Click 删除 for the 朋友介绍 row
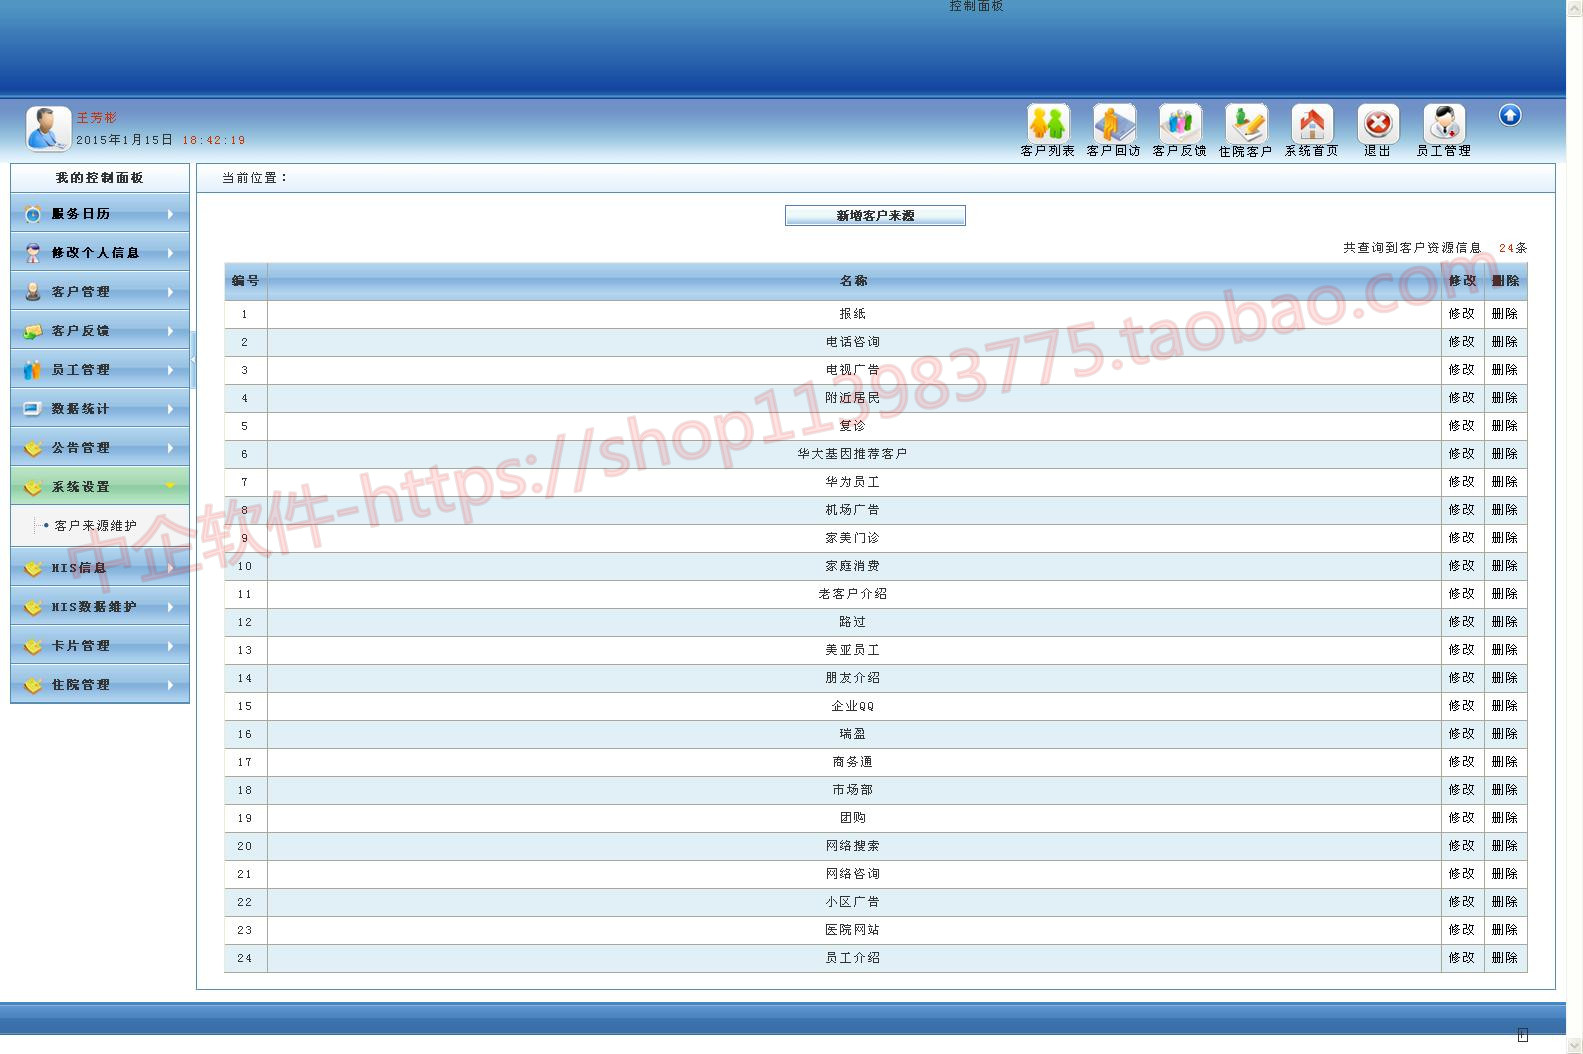This screenshot has width=1583, height=1054. click(x=1505, y=678)
